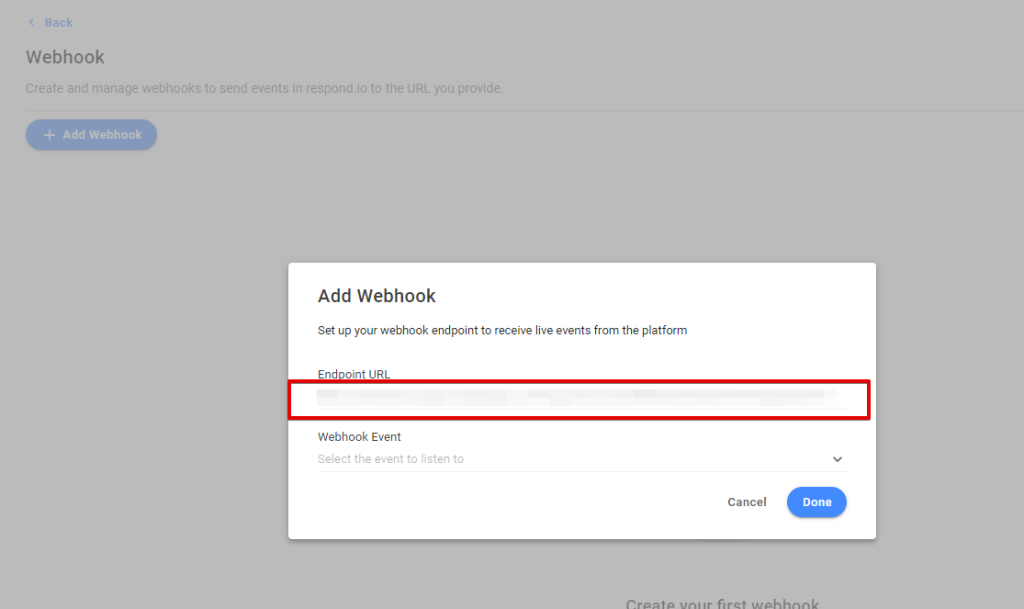The width and height of the screenshot is (1024, 609).
Task: Click the Webhook Event label
Action: (x=359, y=437)
